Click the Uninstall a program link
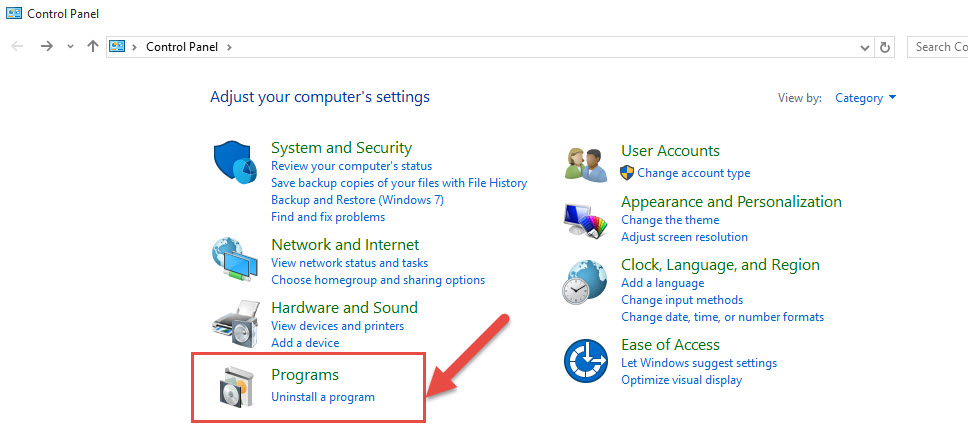Image resolution: width=968 pixels, height=434 pixels. tap(323, 397)
